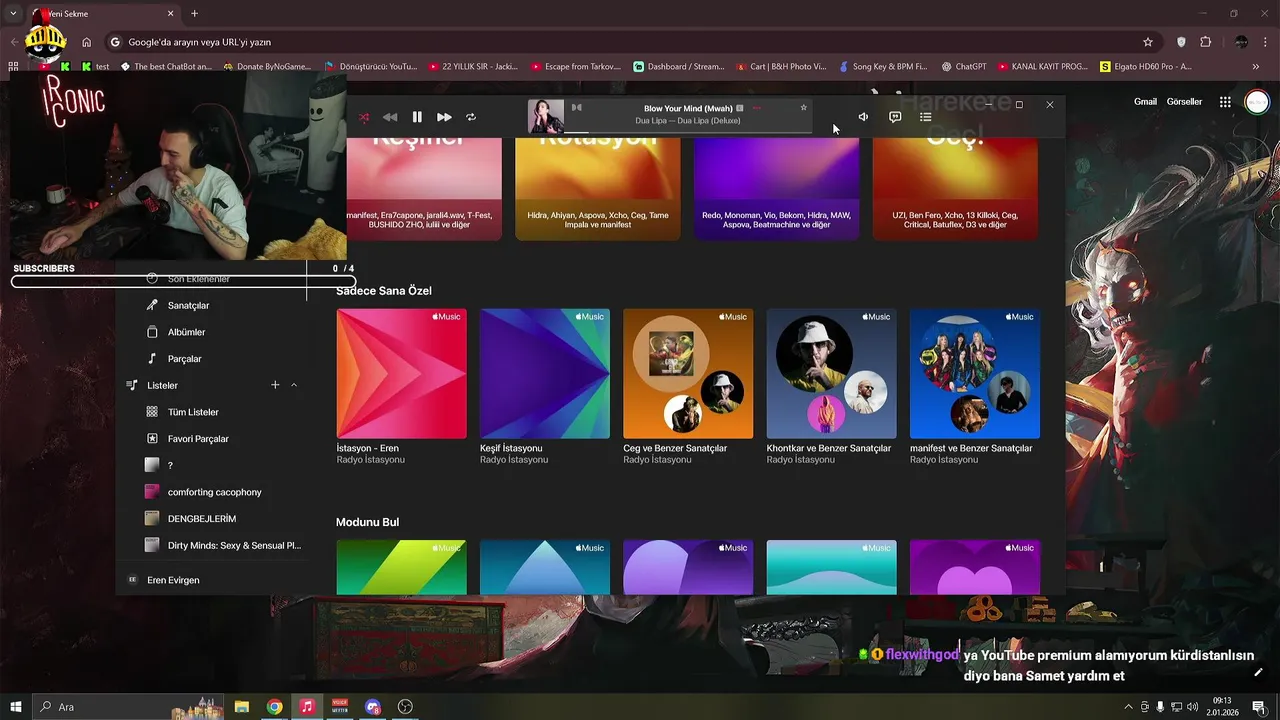
Task: Open the Gmail link
Action: pos(1145,102)
